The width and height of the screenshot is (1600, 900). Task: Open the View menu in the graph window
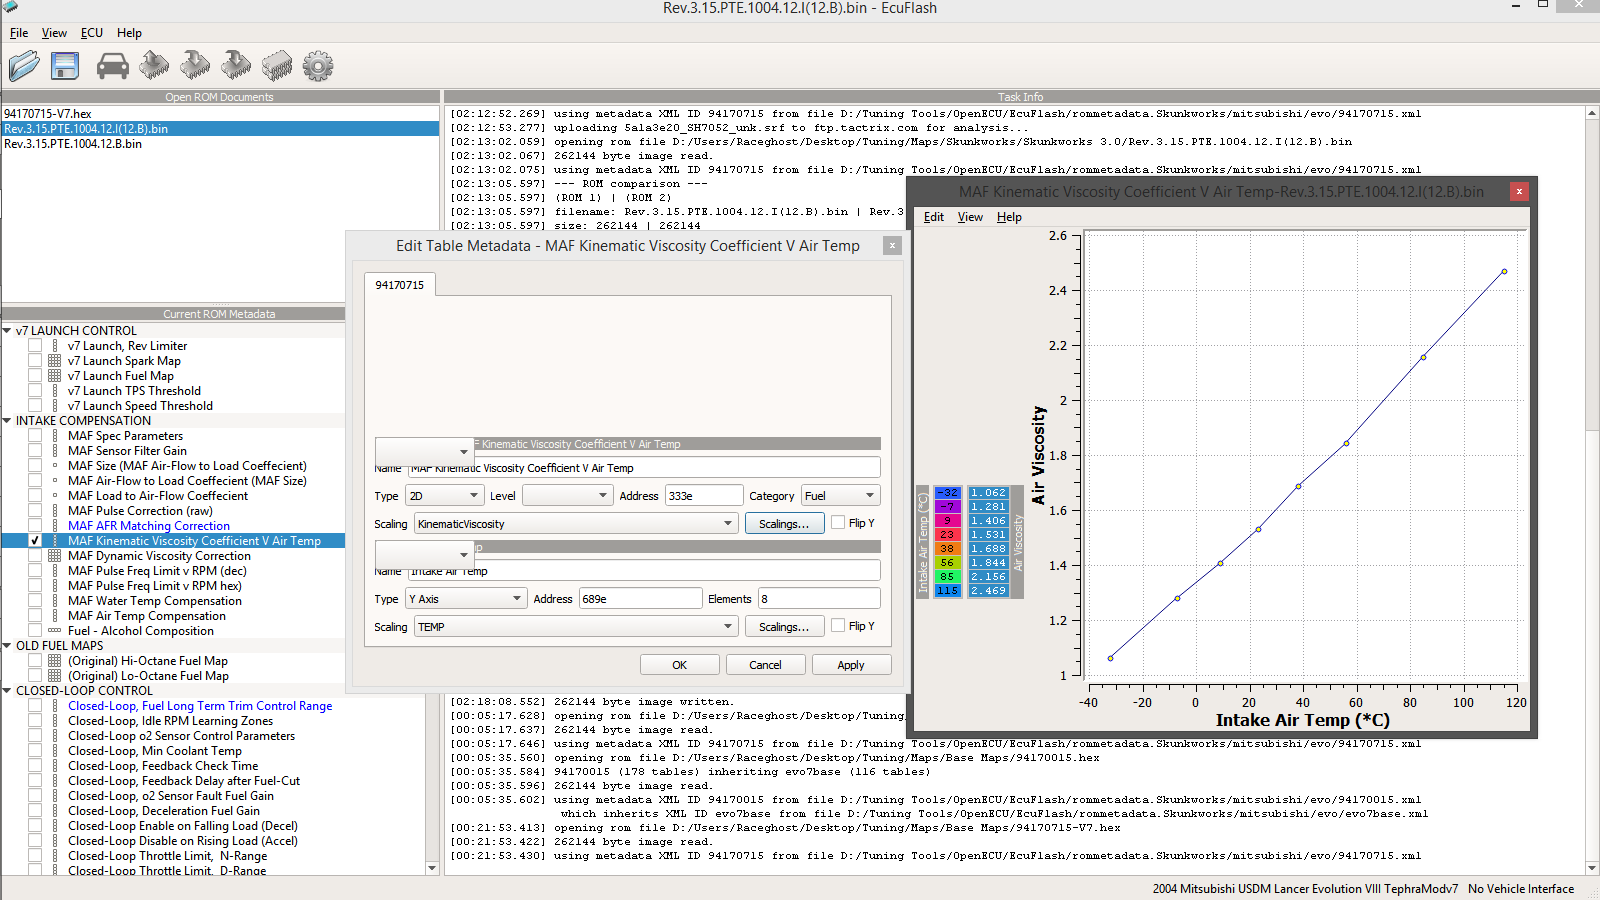(x=969, y=217)
